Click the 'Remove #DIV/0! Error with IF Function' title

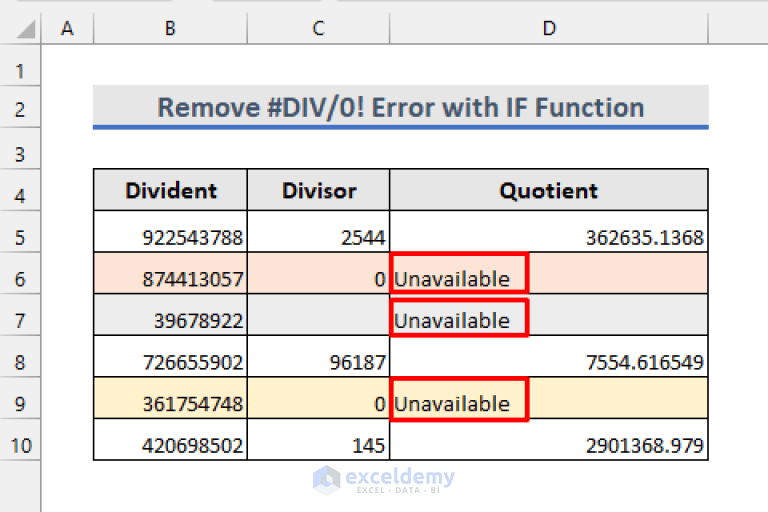coord(401,107)
